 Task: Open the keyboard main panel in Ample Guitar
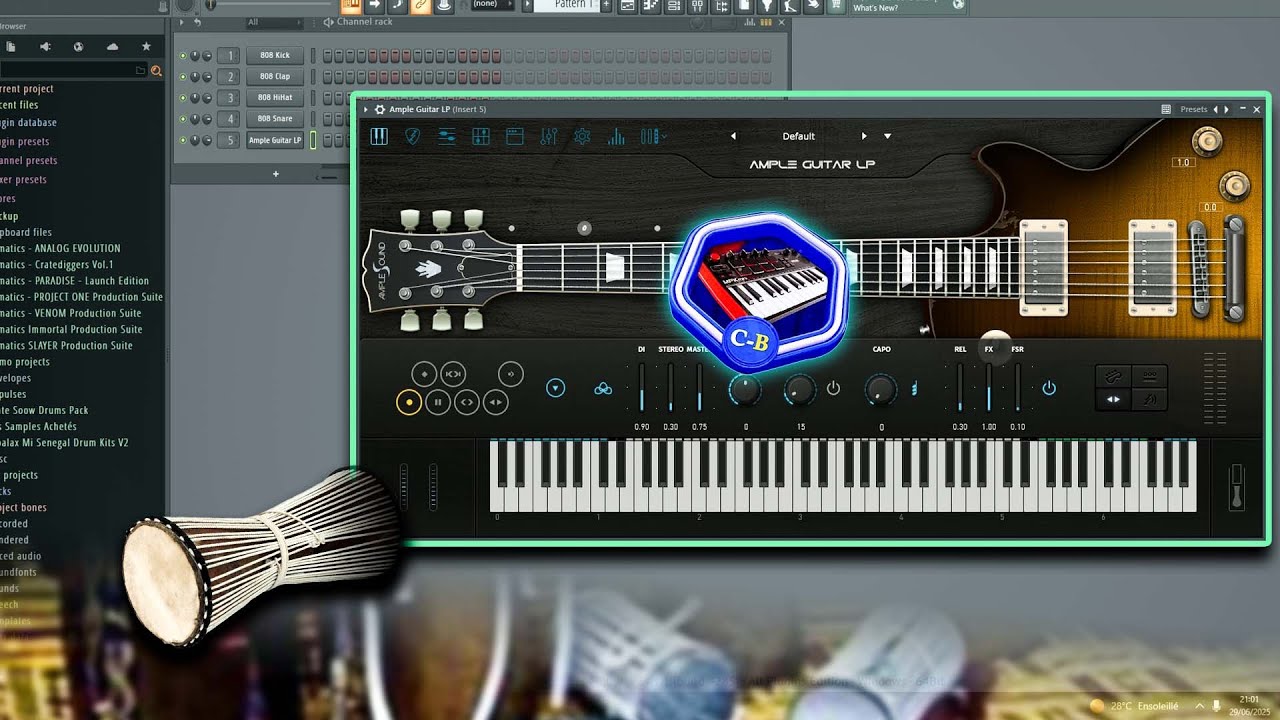379,136
